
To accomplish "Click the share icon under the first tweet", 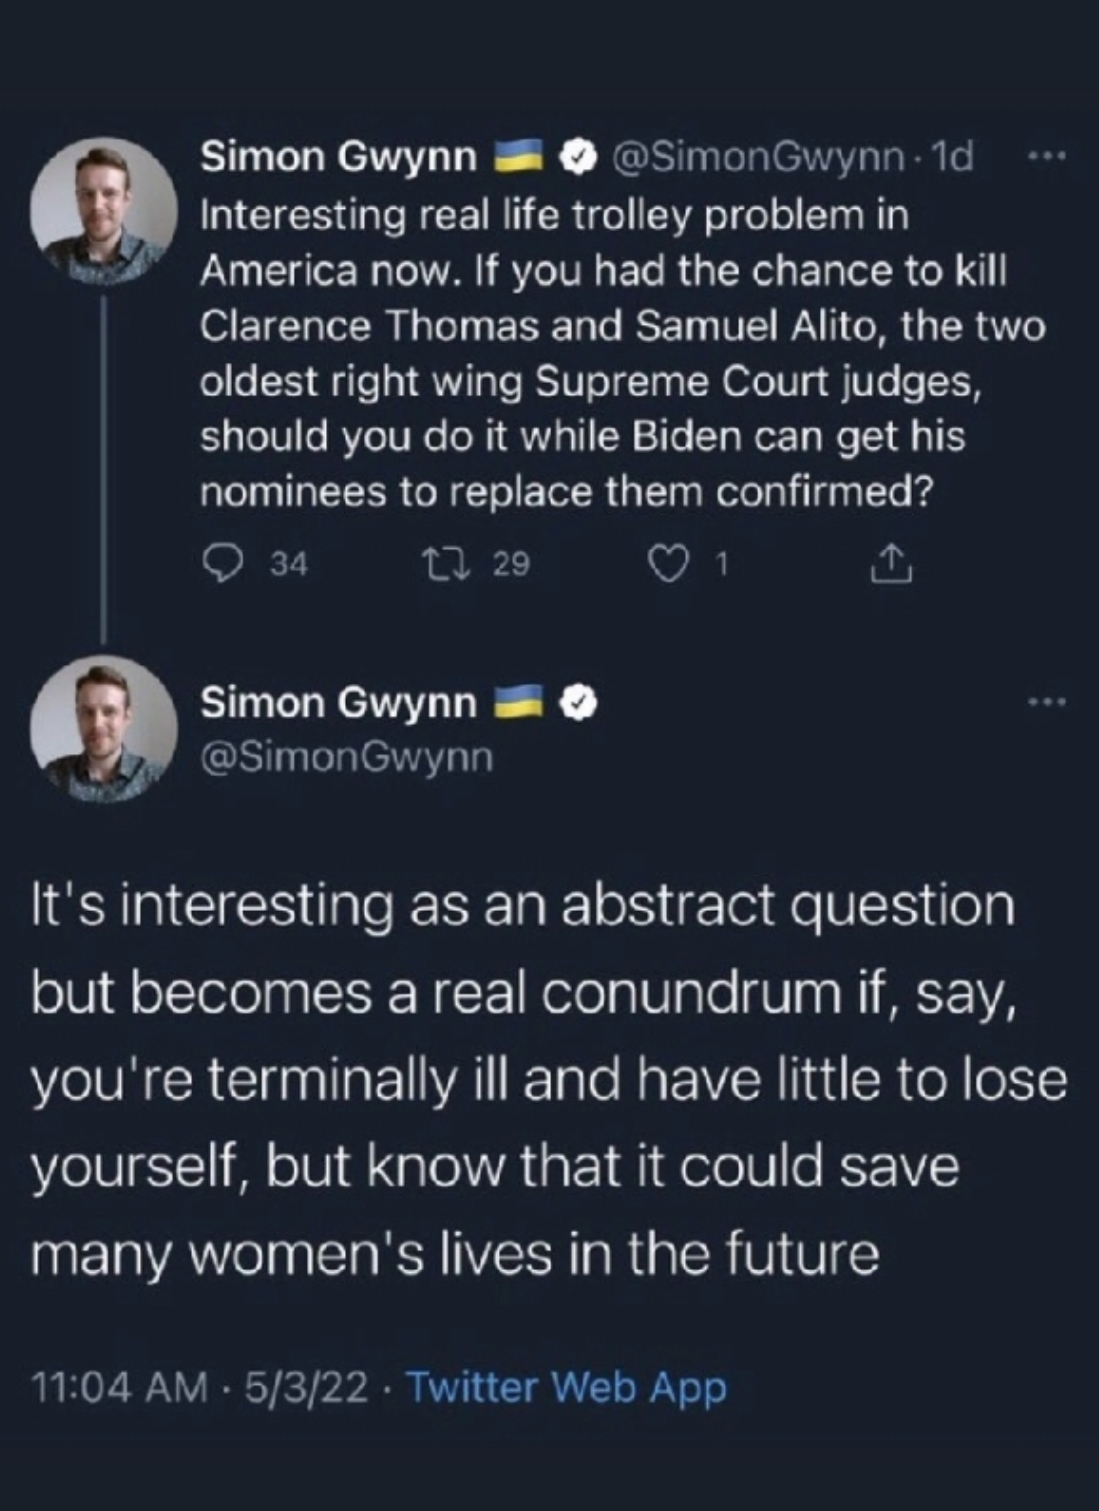I will pyautogui.click(x=890, y=566).
